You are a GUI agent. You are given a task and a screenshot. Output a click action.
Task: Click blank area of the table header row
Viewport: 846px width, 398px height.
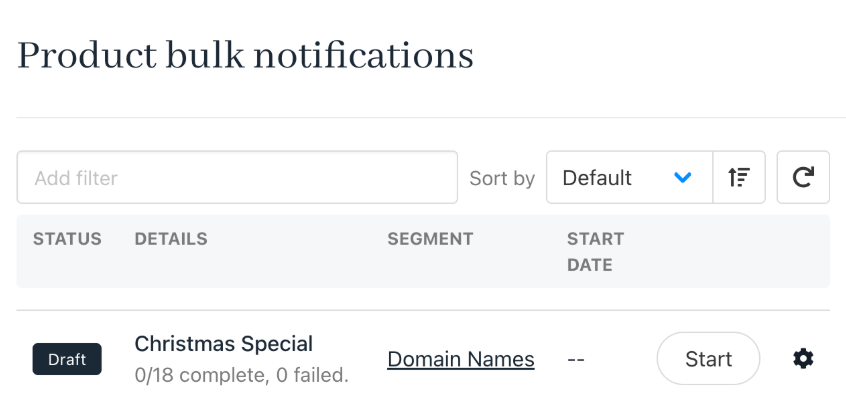click(728, 251)
